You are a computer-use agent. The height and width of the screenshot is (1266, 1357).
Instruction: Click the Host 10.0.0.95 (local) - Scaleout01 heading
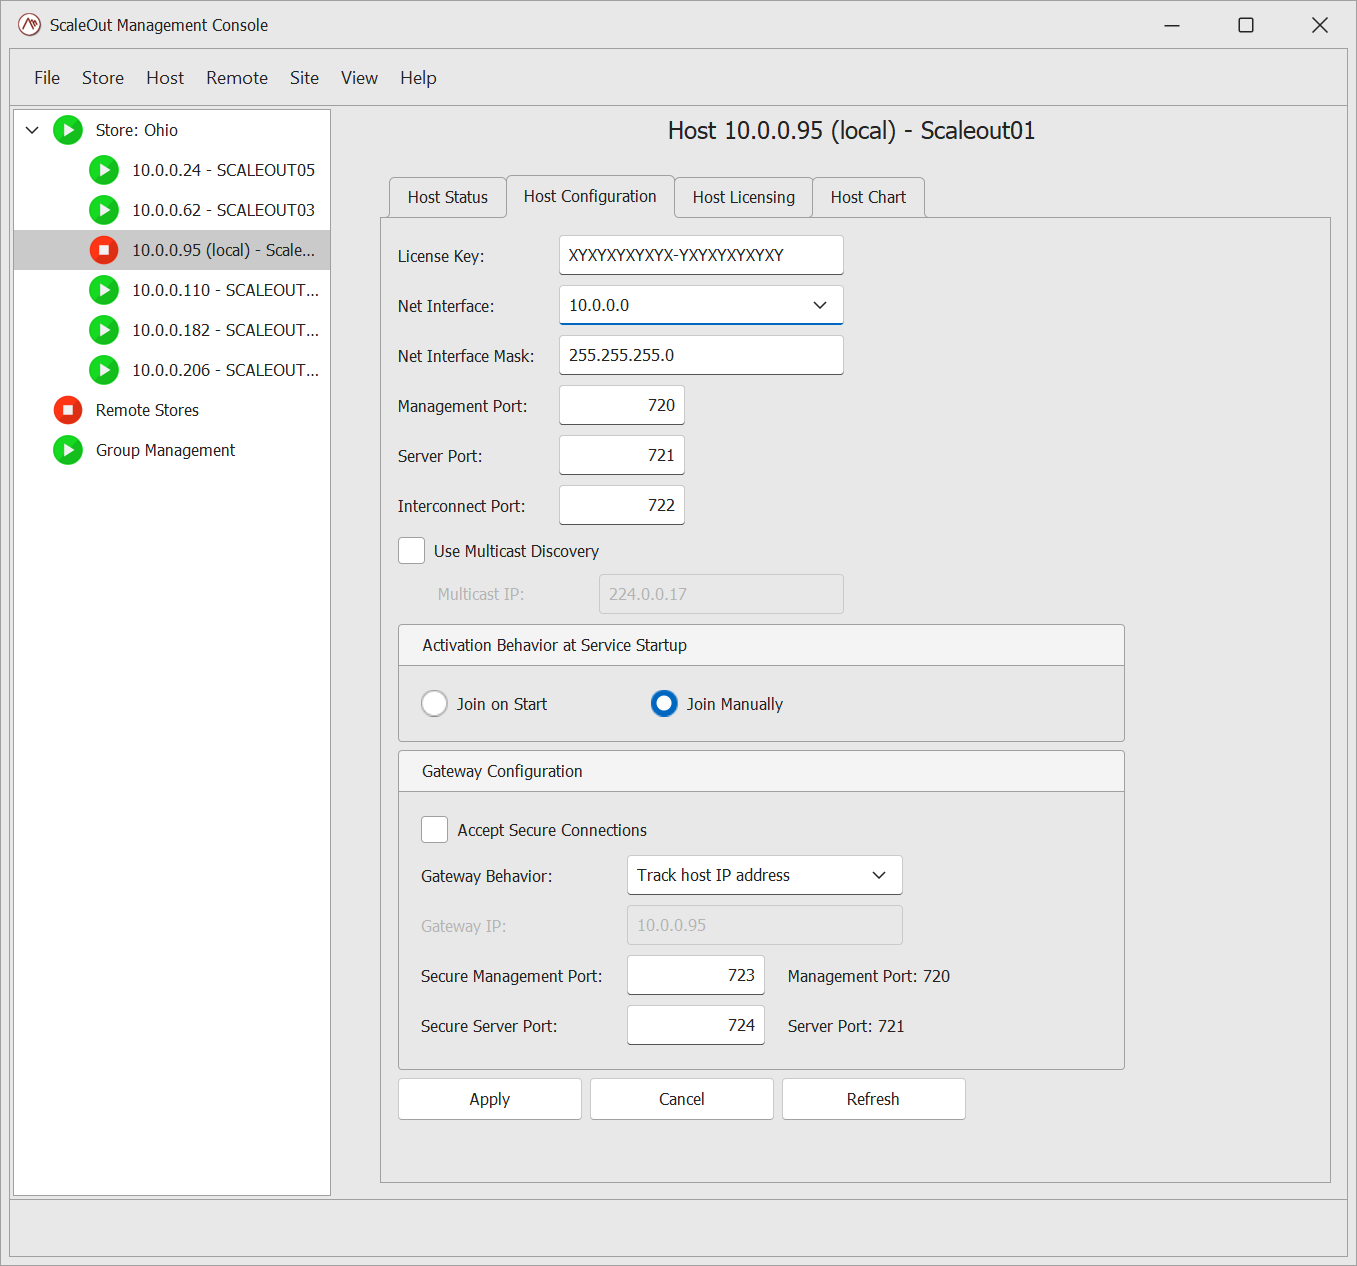point(851,131)
